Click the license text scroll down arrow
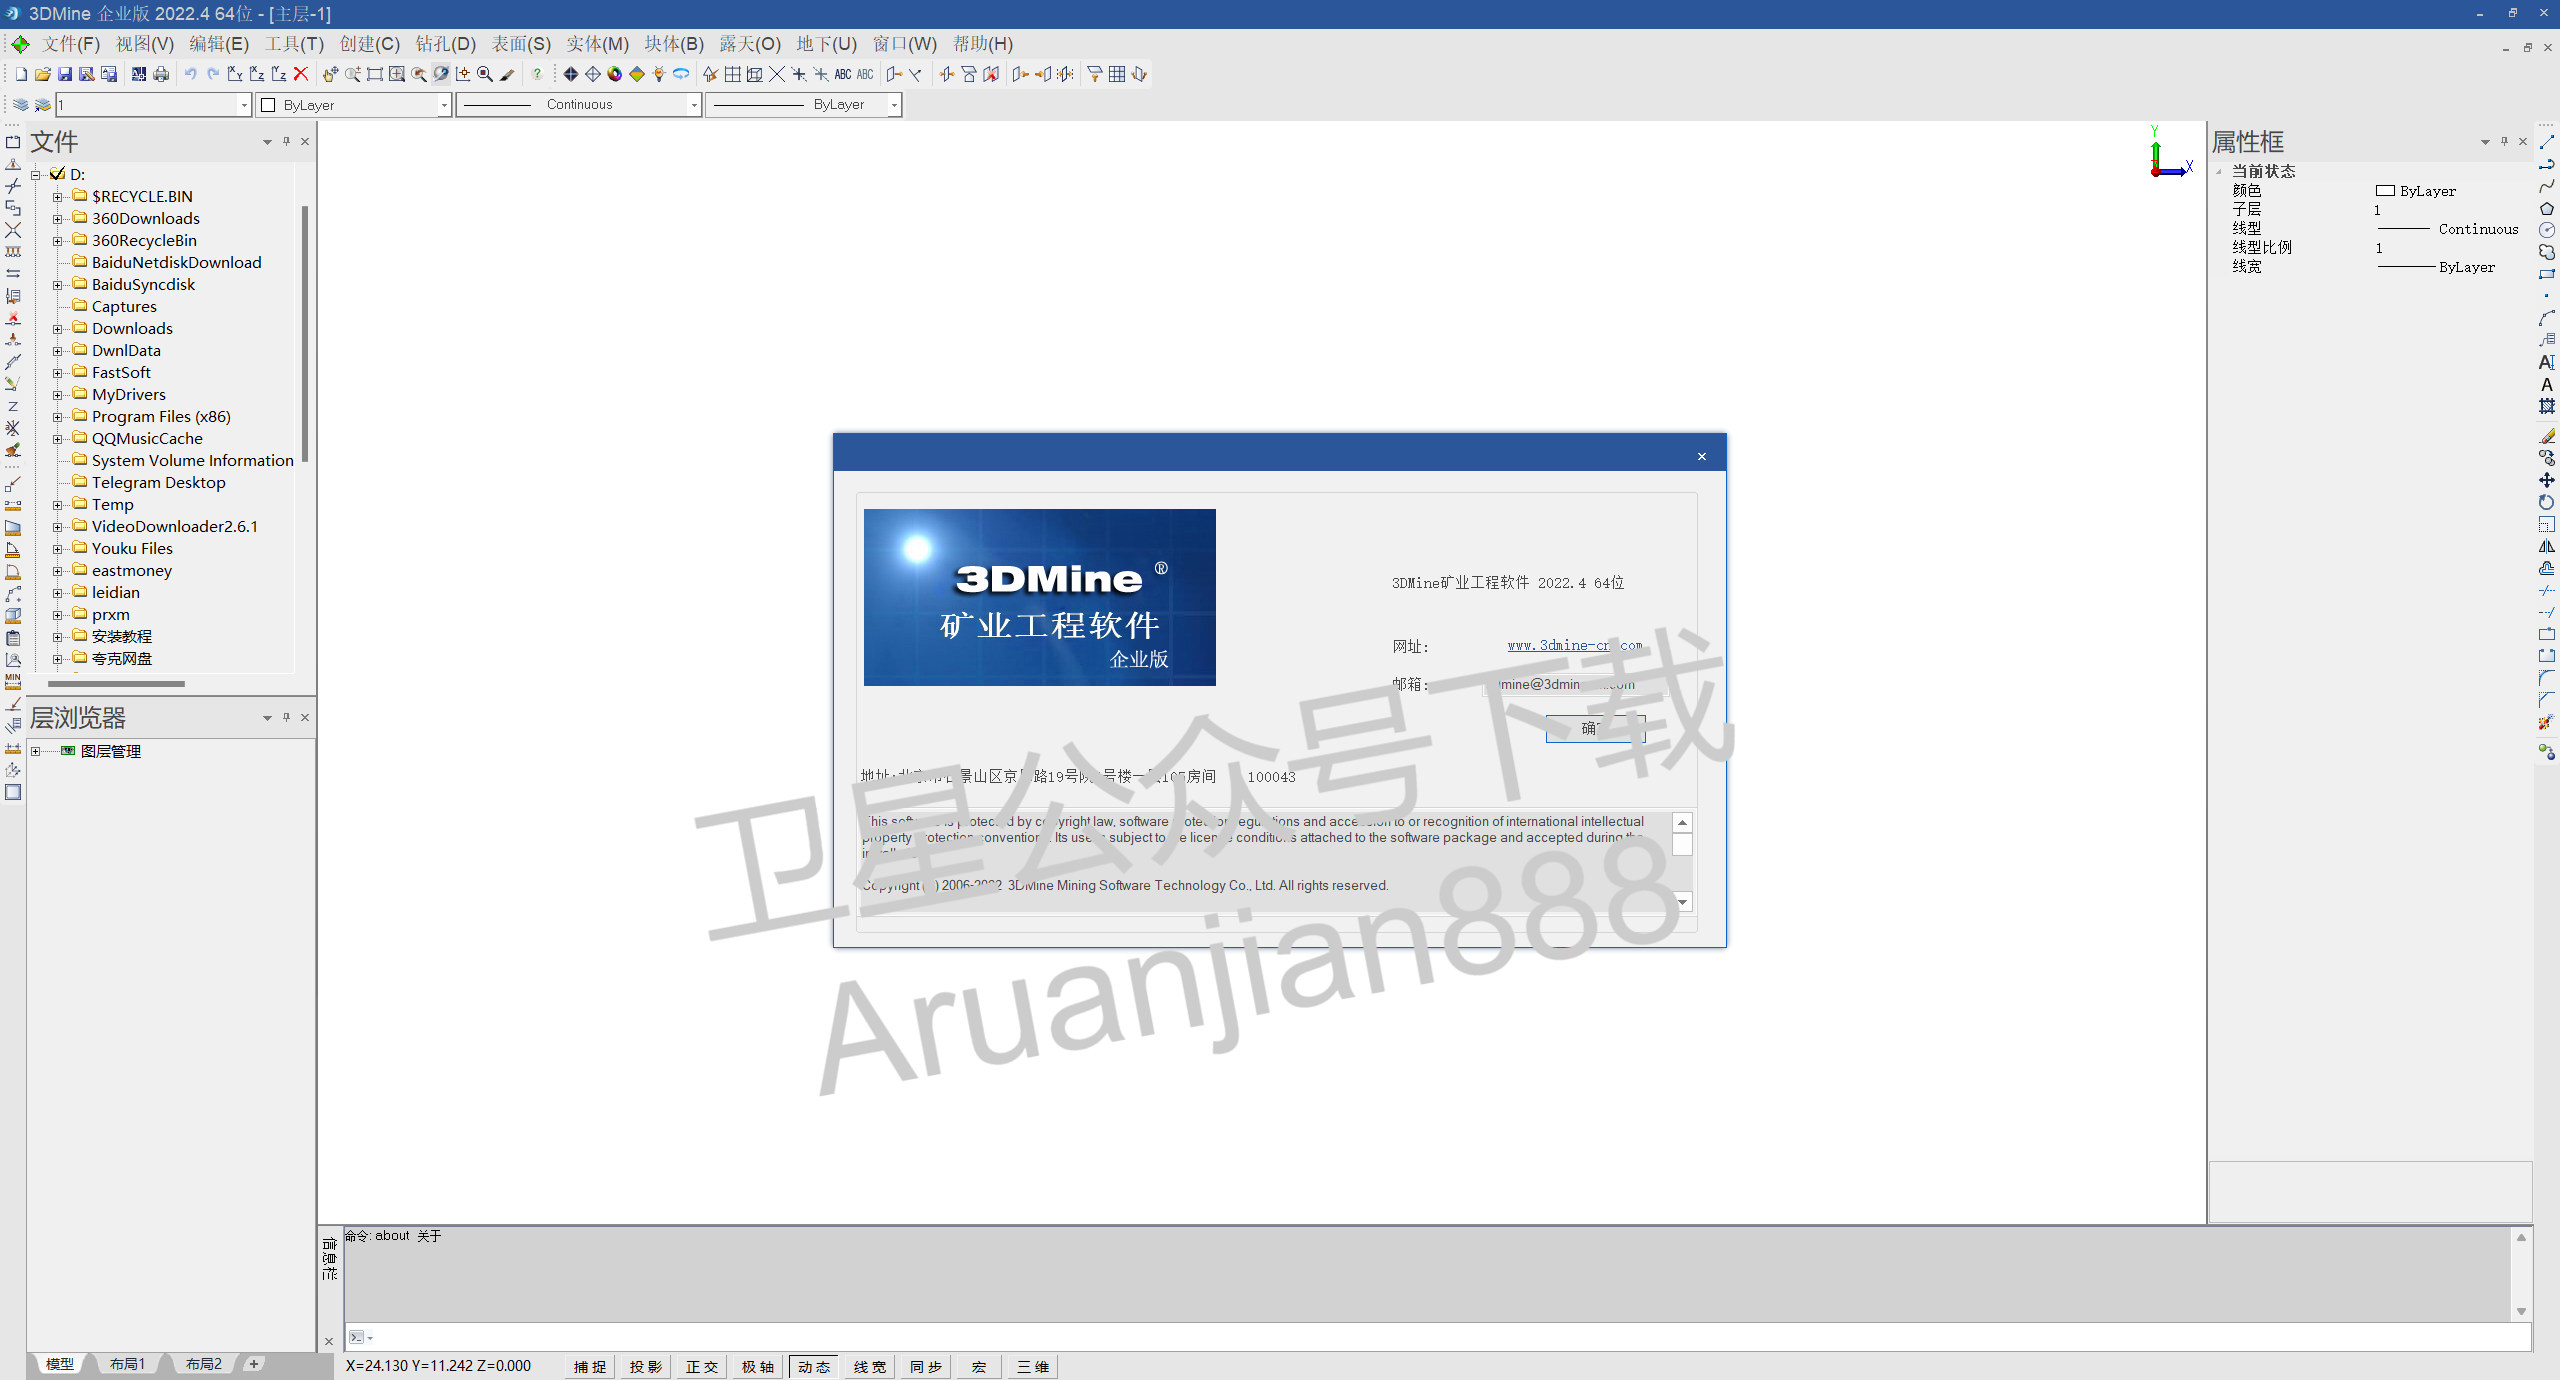 tap(1683, 902)
